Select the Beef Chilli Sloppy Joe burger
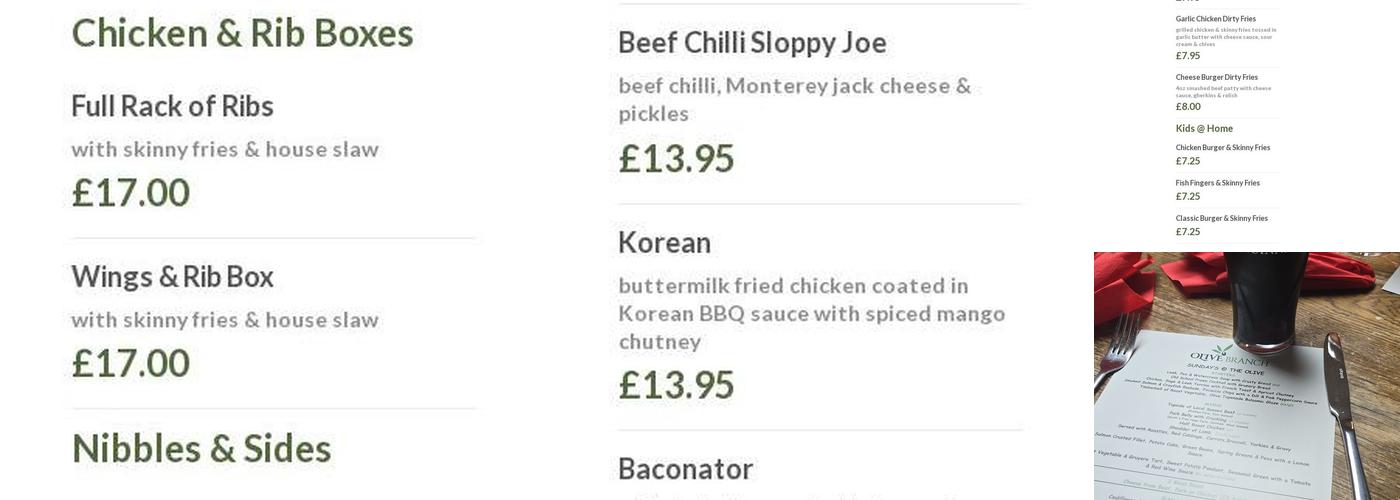This screenshot has width=1400, height=500. click(x=752, y=43)
